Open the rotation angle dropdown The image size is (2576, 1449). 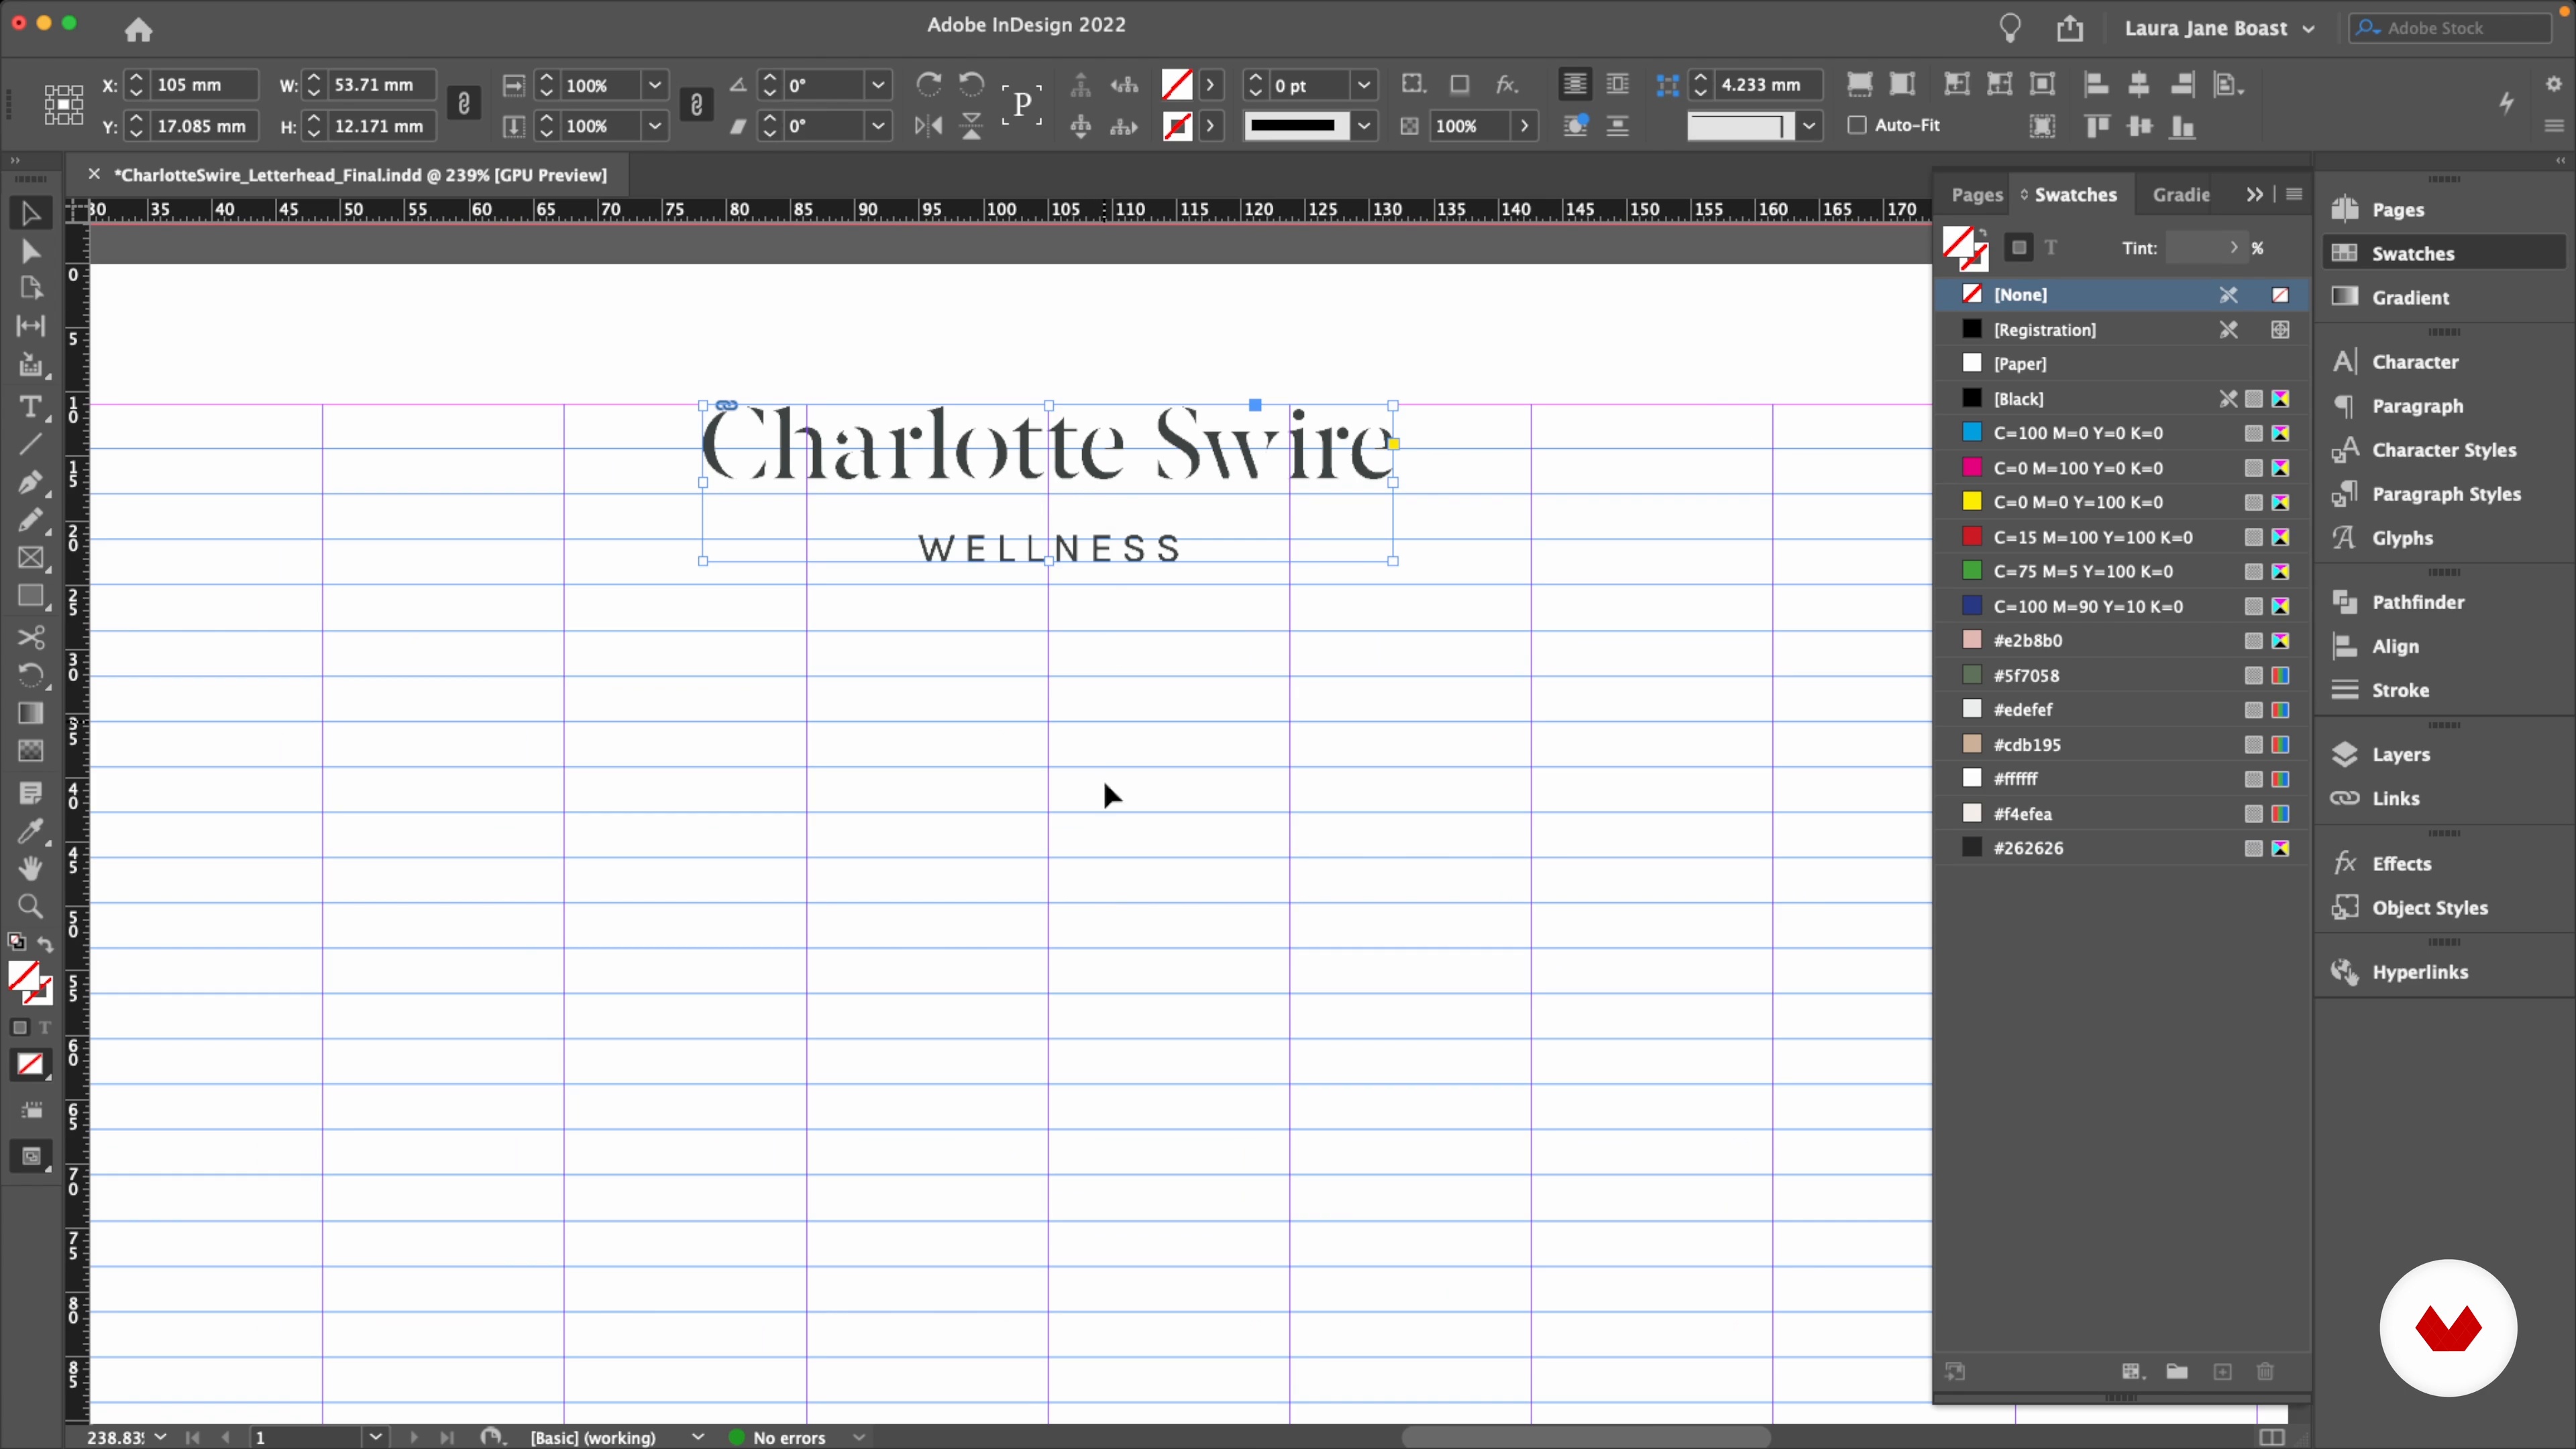[878, 85]
